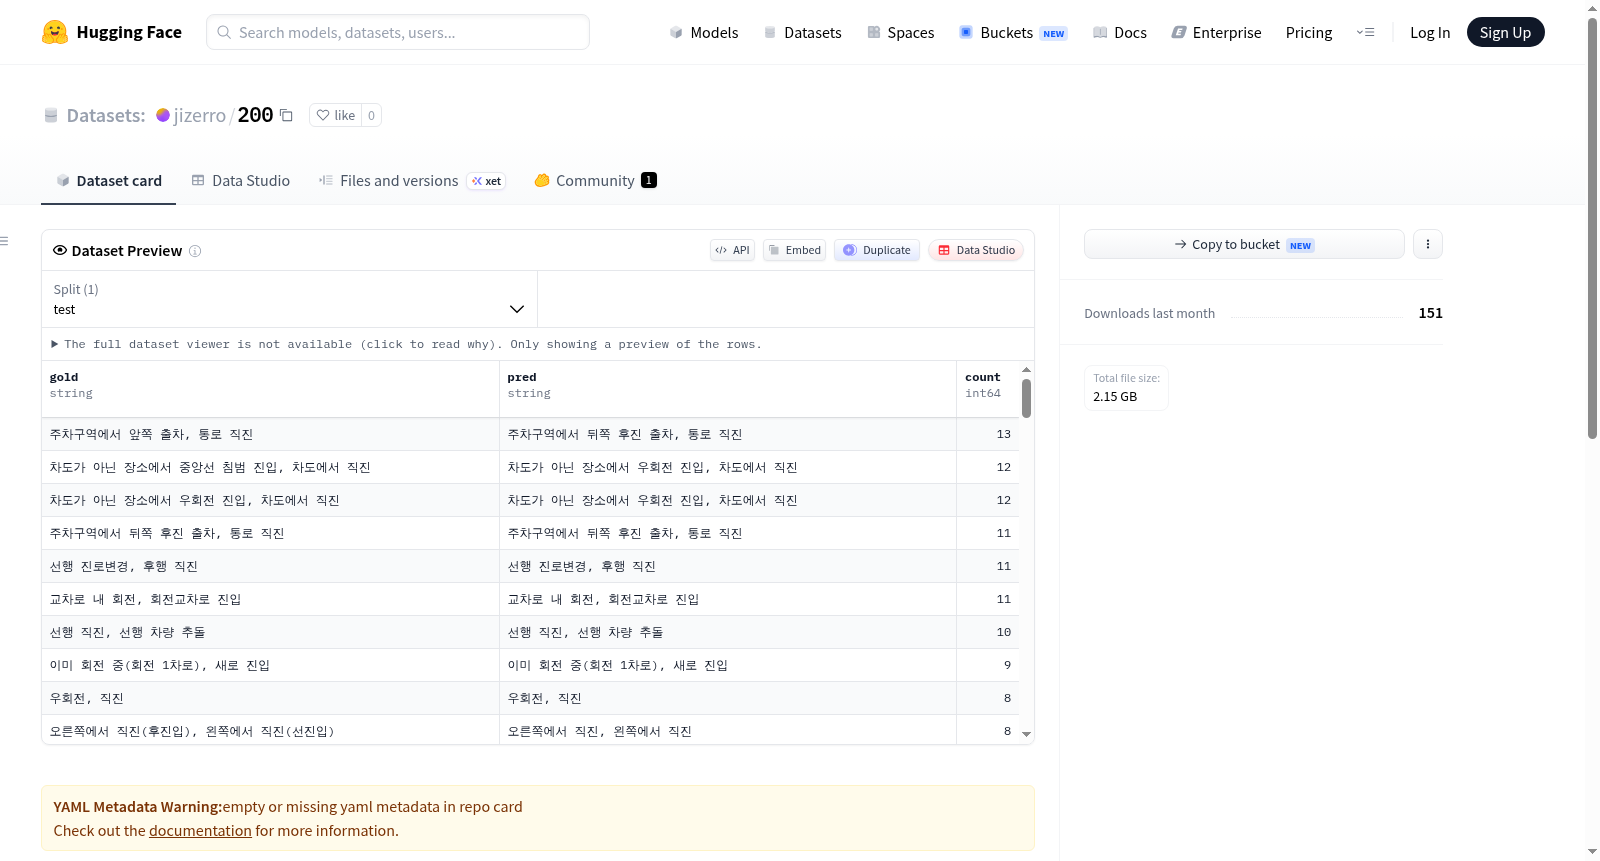Like the dataset with heart button
The width and height of the screenshot is (1600, 861).
(336, 115)
